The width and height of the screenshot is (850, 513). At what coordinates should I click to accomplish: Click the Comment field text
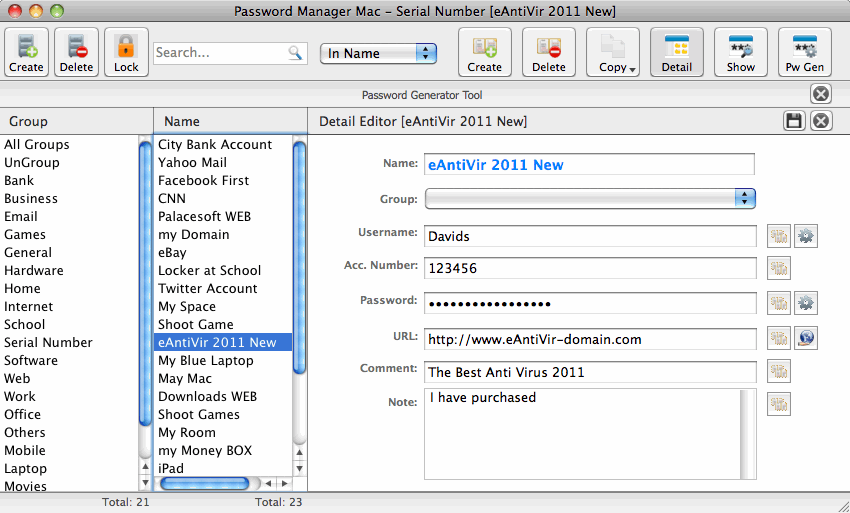pos(590,372)
